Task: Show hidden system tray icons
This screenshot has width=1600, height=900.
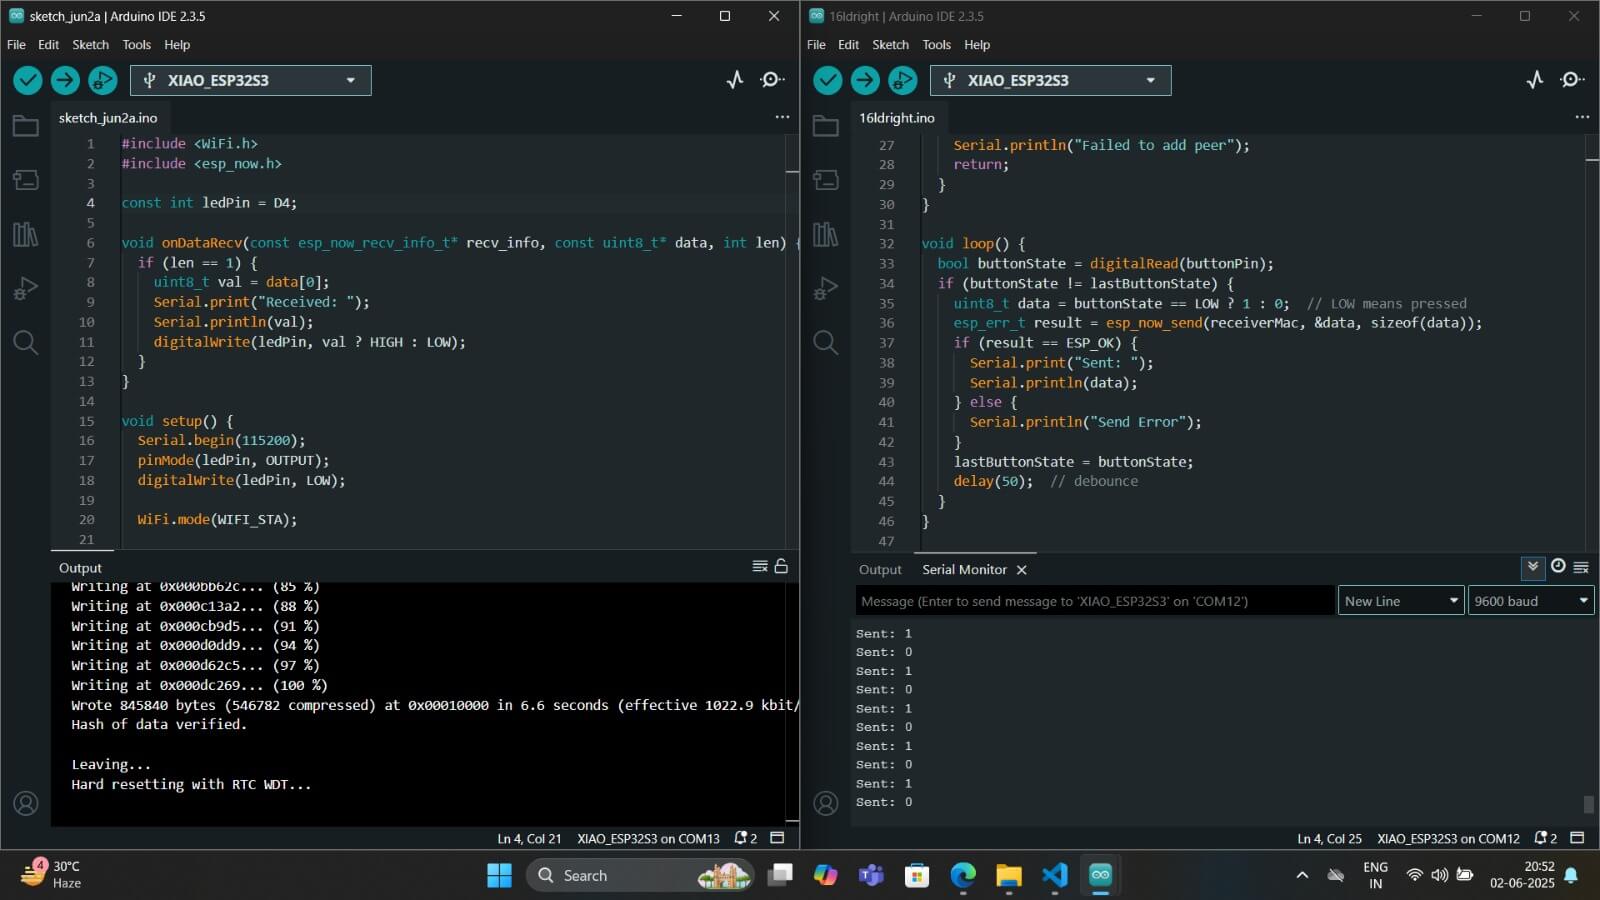Action: click(1302, 875)
